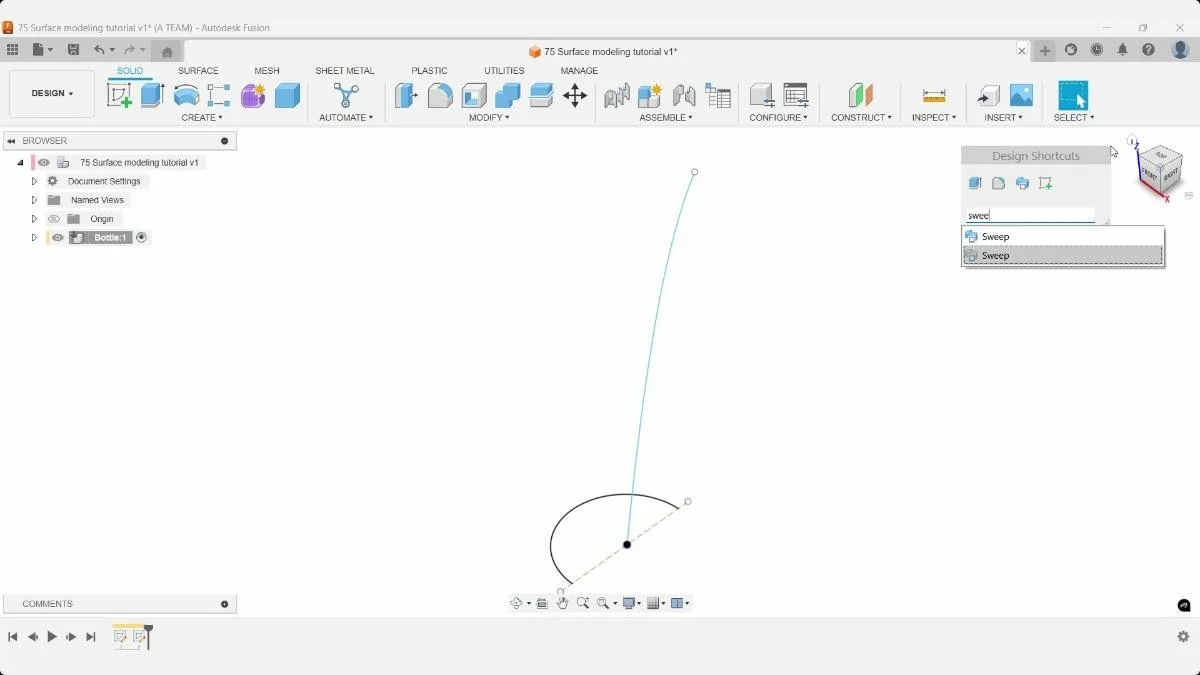Click the BROWSER panel options dot
Image resolution: width=1200 pixels, height=675 pixels.
tap(224, 141)
